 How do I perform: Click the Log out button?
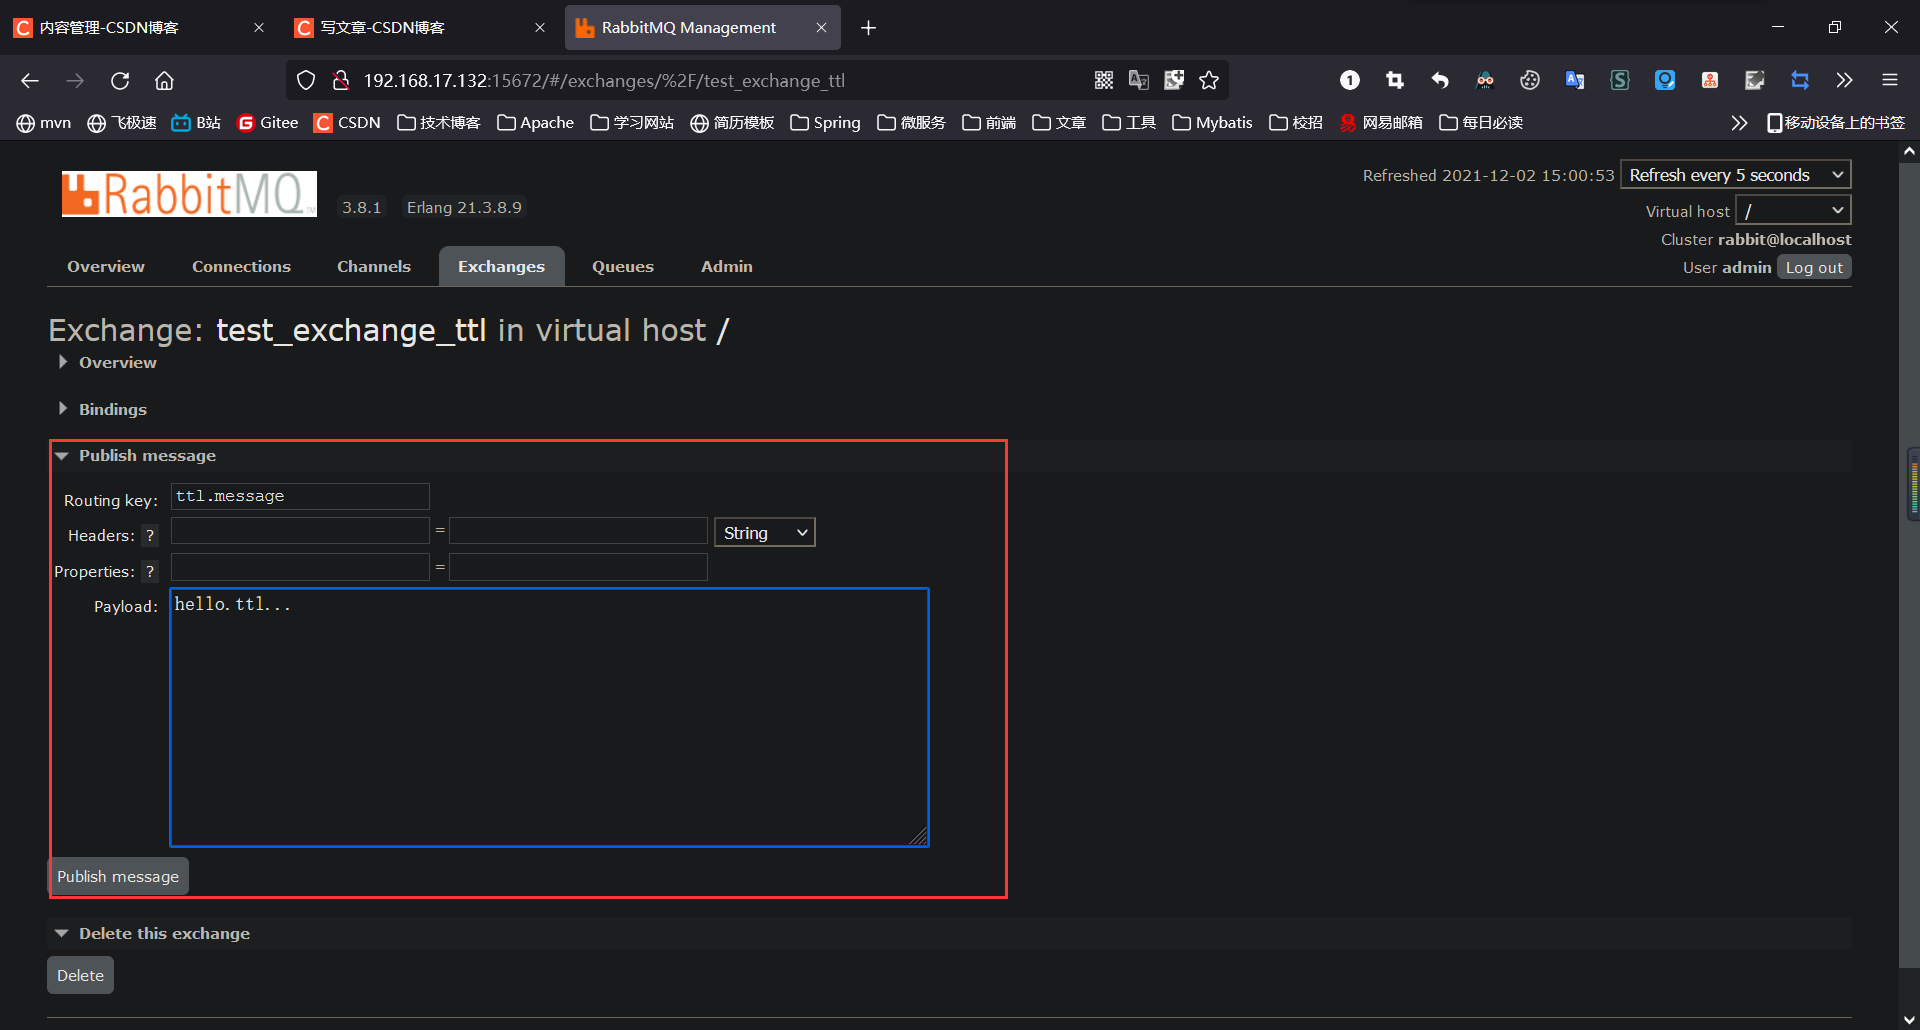point(1814,268)
